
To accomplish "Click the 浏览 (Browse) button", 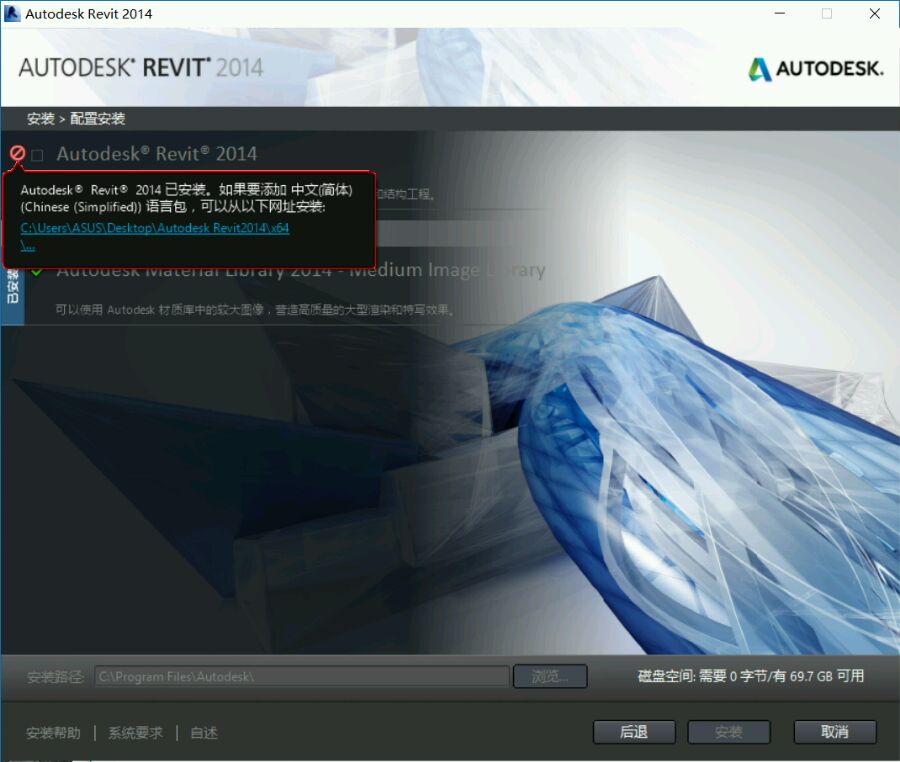I will 550,677.
